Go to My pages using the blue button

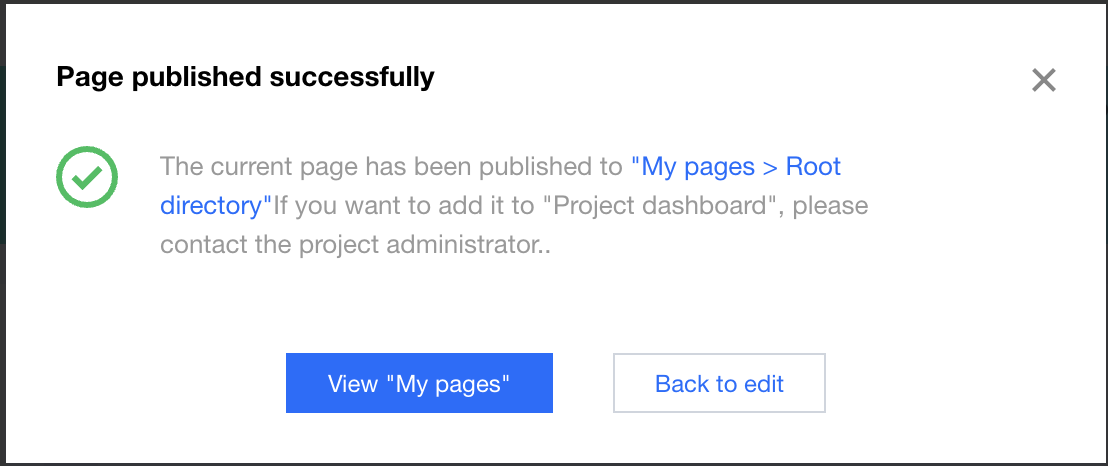click(x=419, y=383)
